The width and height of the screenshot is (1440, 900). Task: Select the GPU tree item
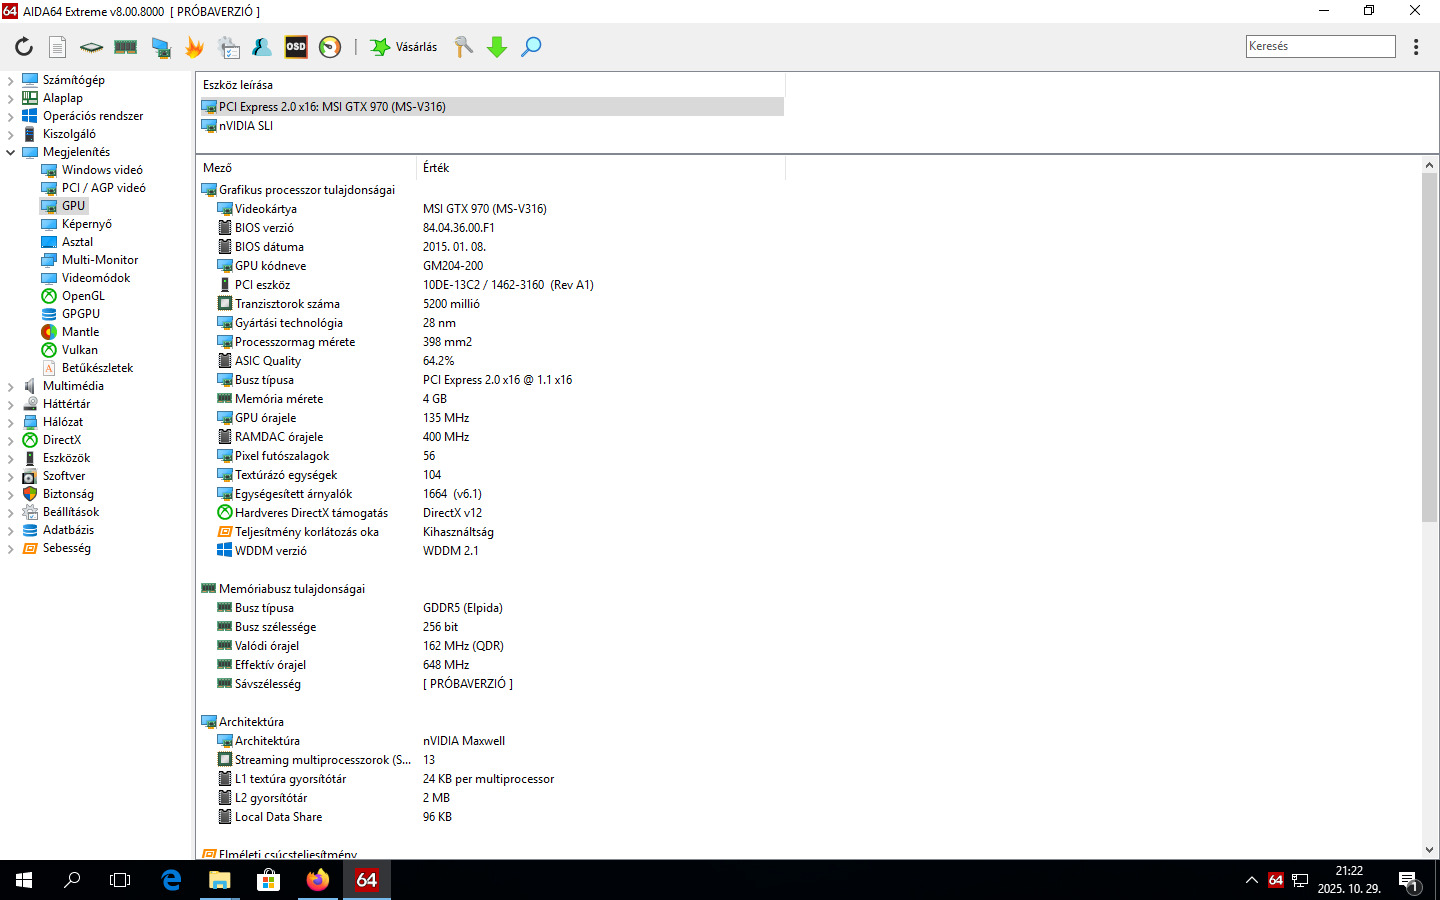pos(73,206)
